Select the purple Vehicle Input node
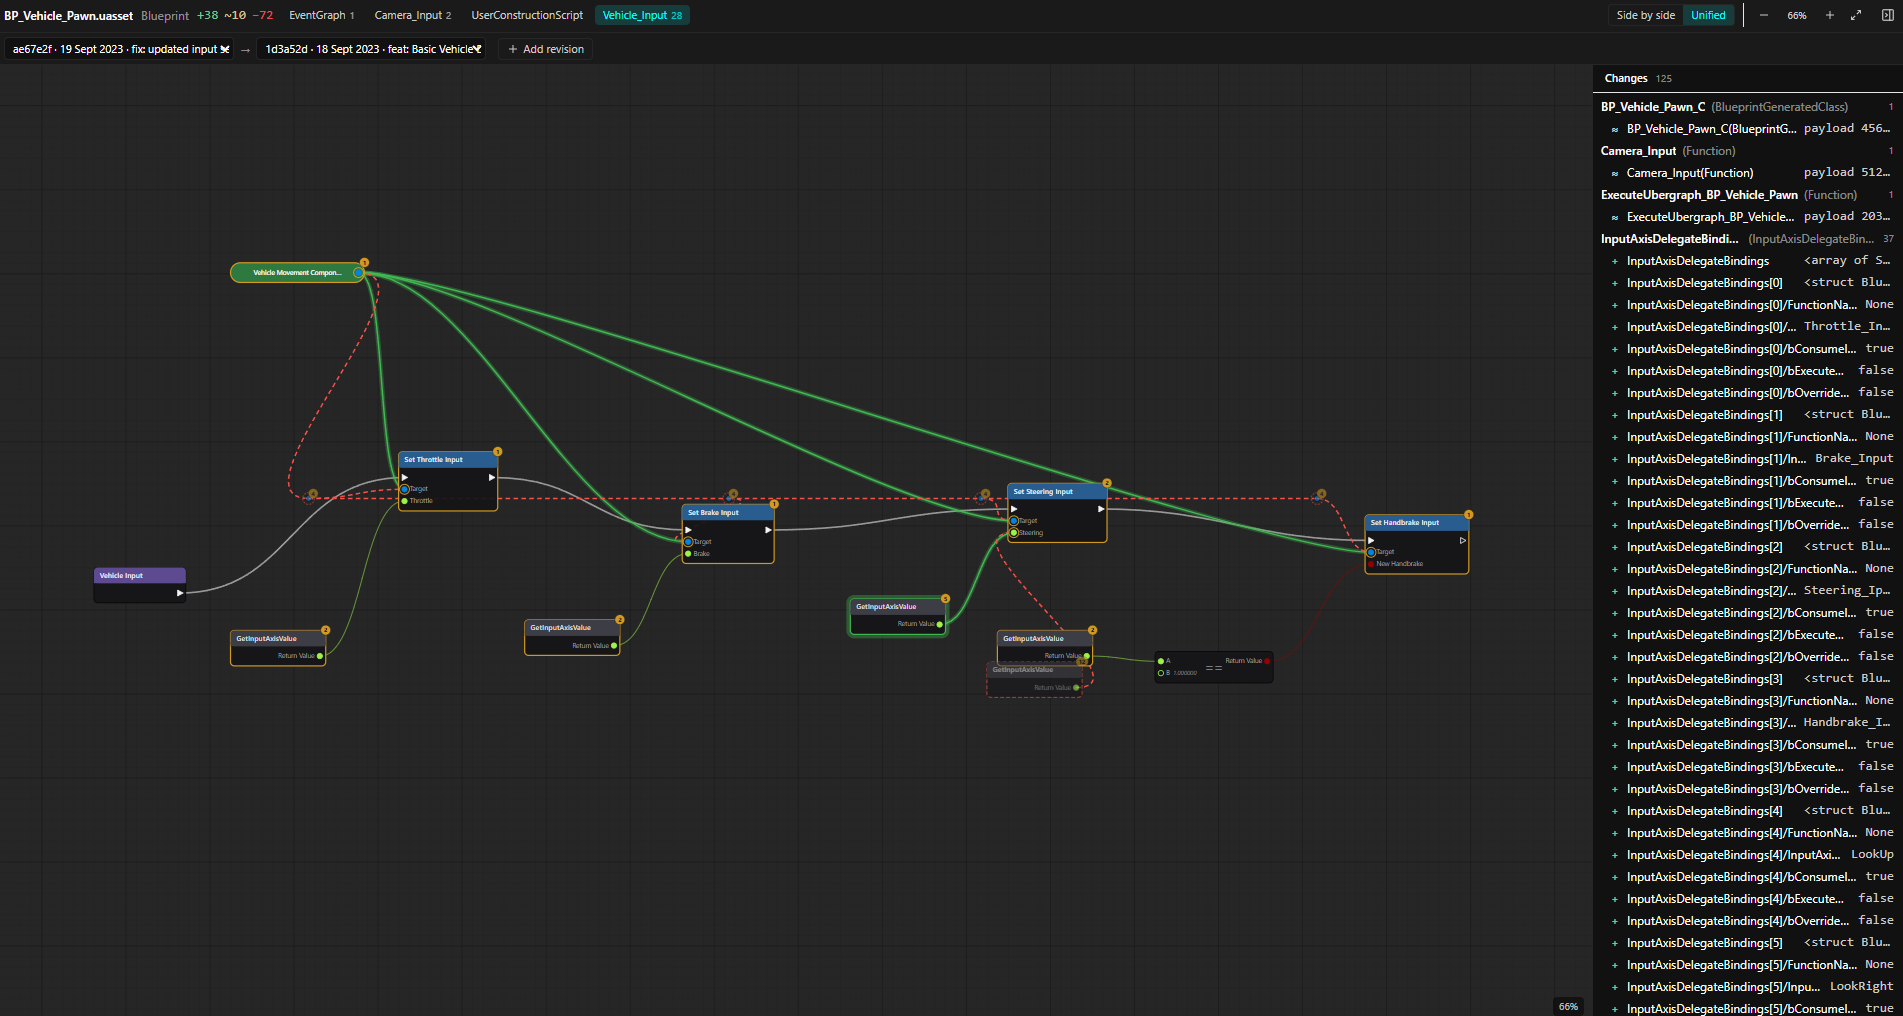The width and height of the screenshot is (1903, 1016). 140,585
